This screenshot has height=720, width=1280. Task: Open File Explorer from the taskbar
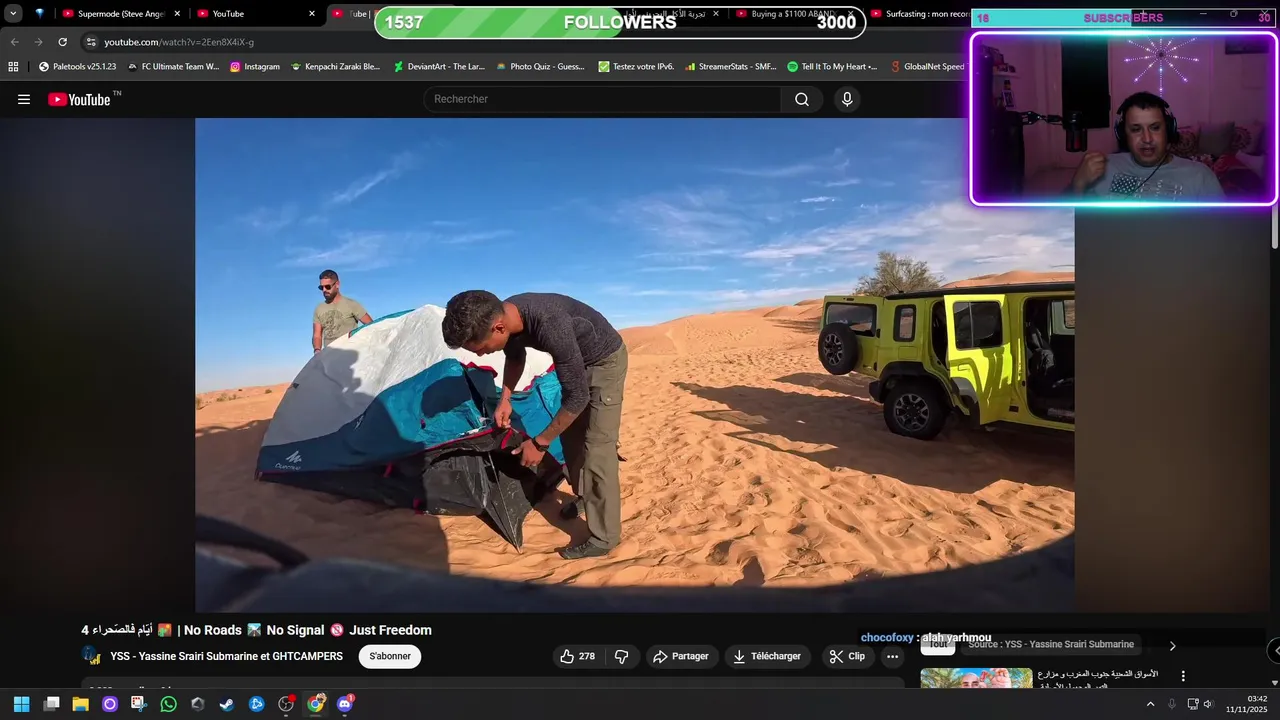point(80,704)
